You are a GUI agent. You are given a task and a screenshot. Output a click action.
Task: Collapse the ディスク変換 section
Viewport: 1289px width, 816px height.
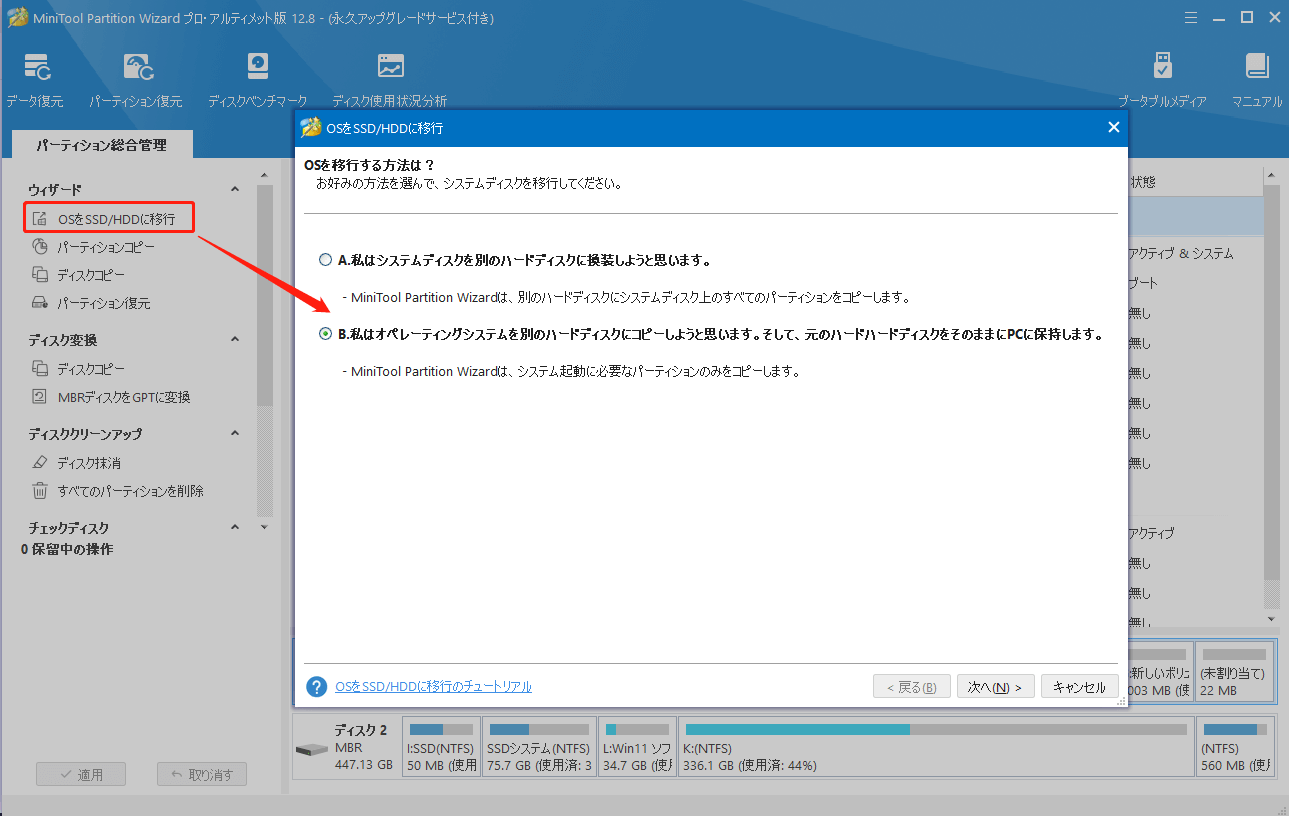[235, 340]
